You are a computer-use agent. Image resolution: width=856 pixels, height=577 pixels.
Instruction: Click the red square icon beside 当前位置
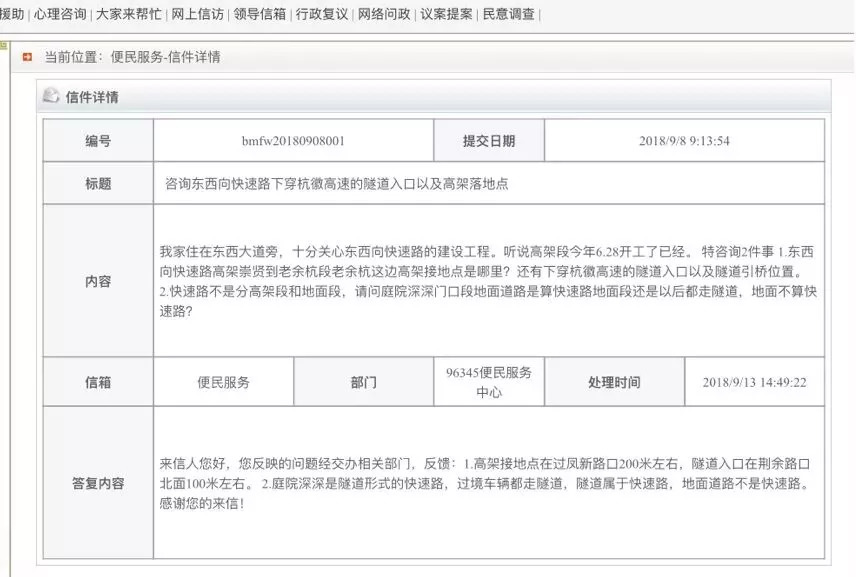27,57
